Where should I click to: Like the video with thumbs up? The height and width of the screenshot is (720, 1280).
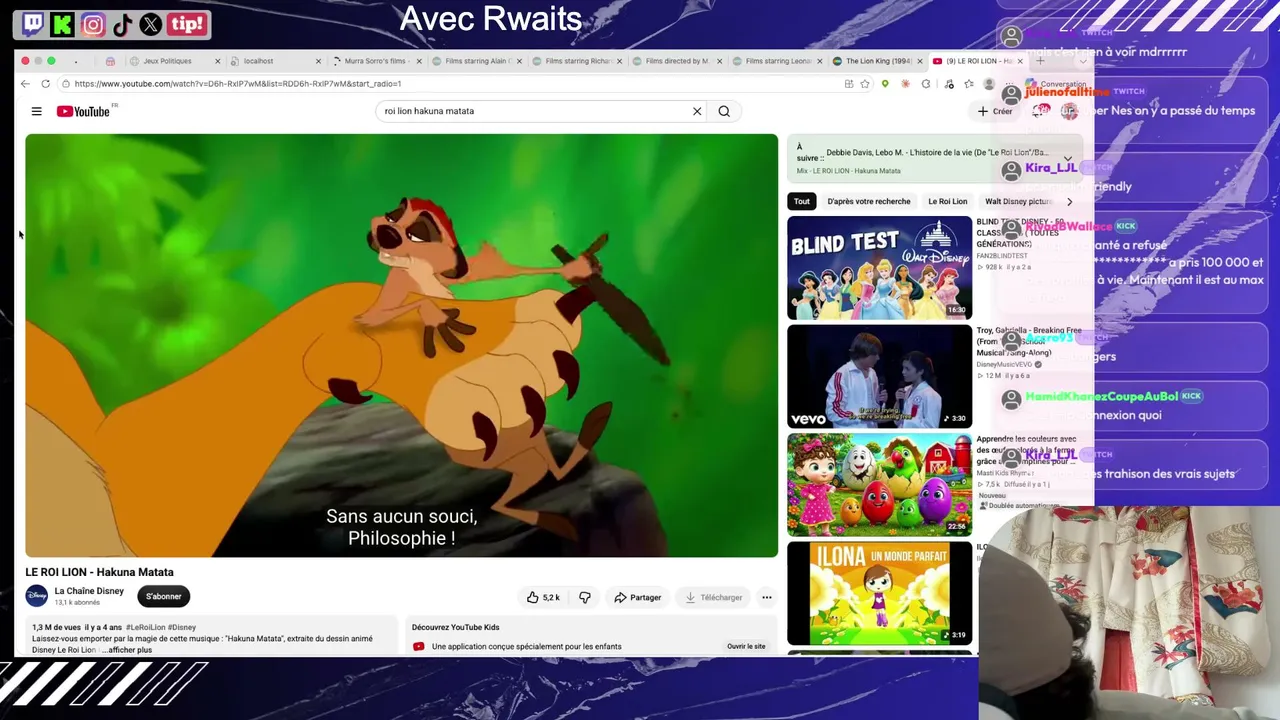pos(543,597)
